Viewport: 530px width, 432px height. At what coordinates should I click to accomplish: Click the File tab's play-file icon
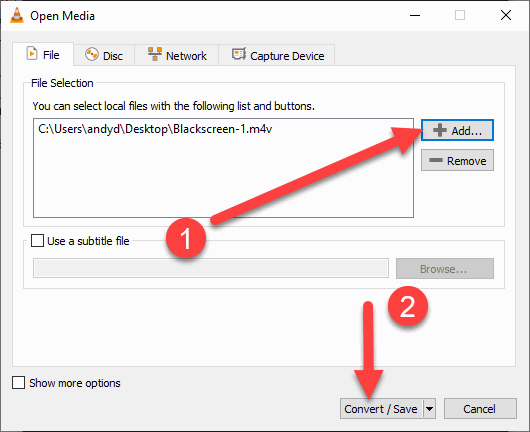(x=32, y=53)
